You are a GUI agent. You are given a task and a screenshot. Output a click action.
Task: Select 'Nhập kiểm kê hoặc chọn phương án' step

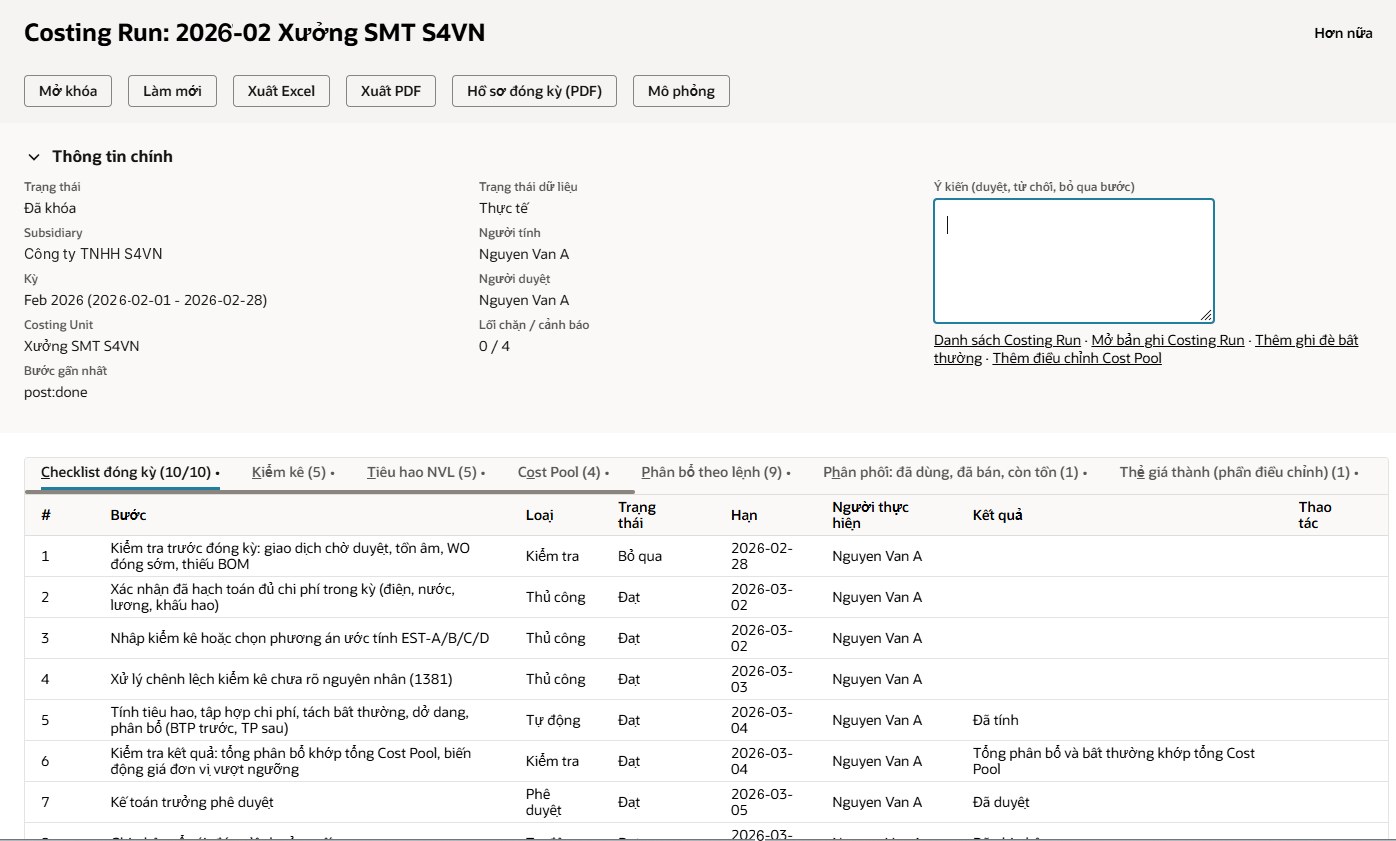(x=300, y=638)
